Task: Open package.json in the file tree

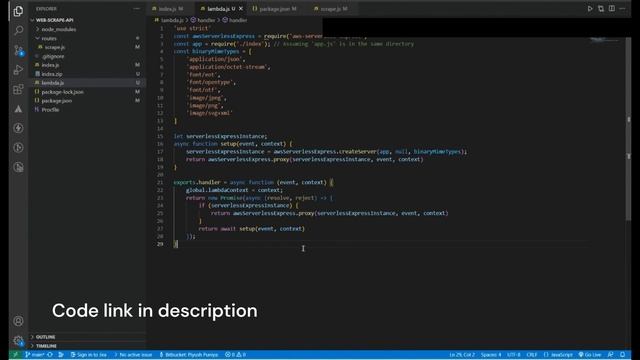Action: (x=56, y=101)
